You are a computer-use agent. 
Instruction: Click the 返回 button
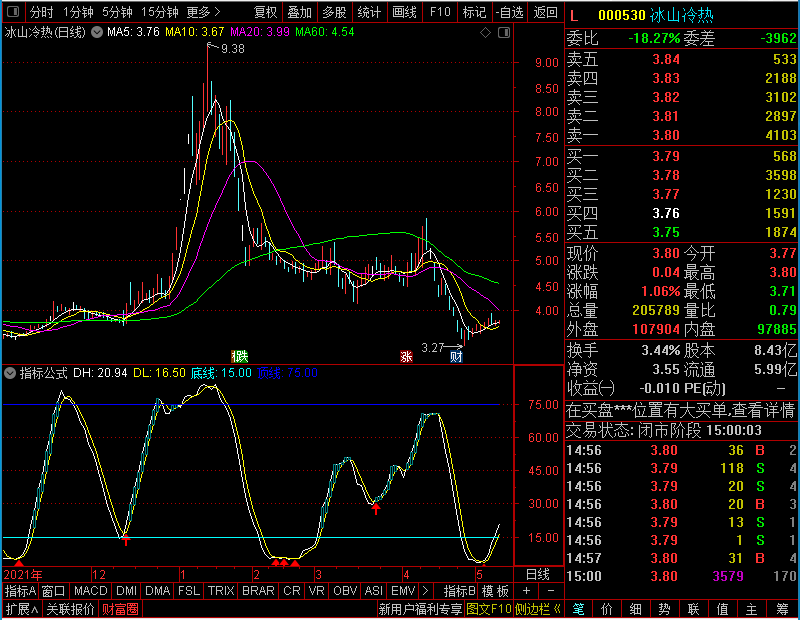[545, 12]
